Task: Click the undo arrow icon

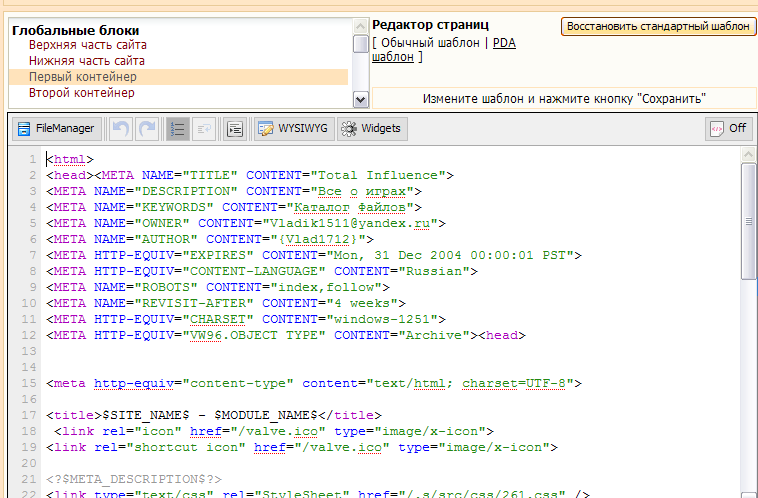Action: pyautogui.click(x=121, y=128)
